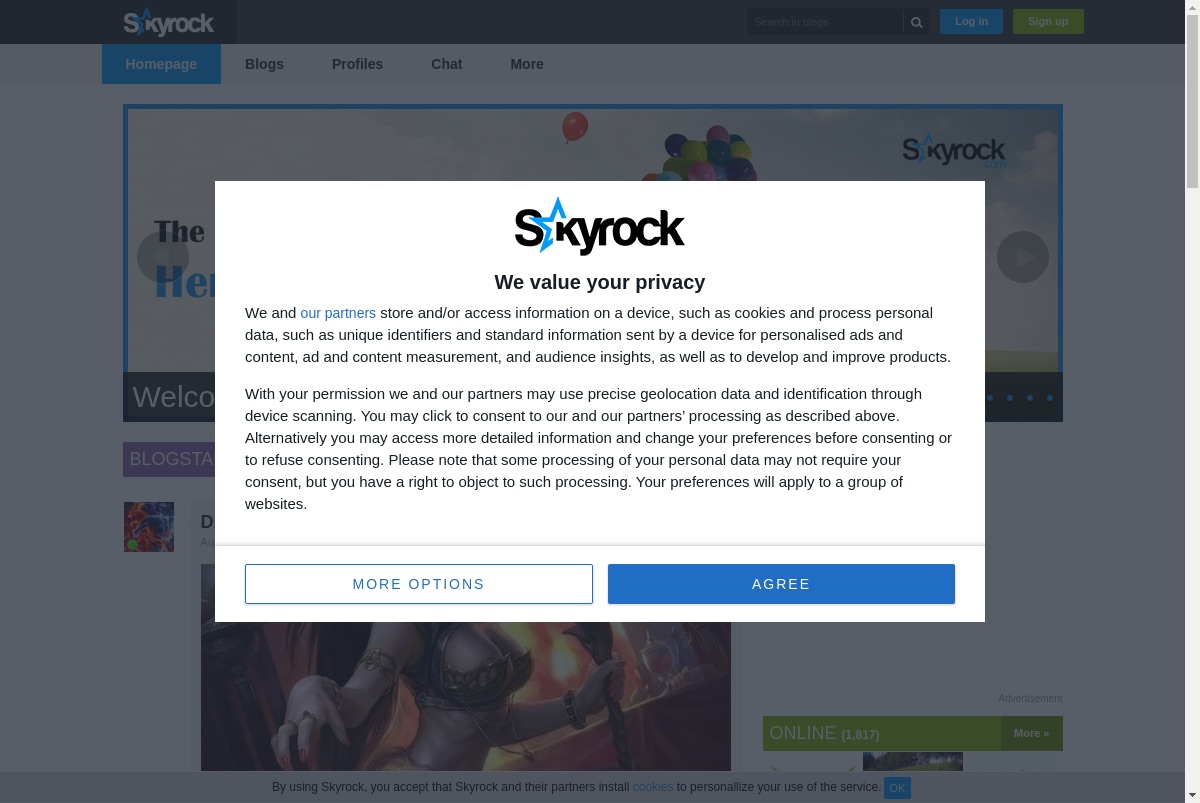1200x803 pixels.
Task: Open the our partners link
Action: (x=338, y=313)
